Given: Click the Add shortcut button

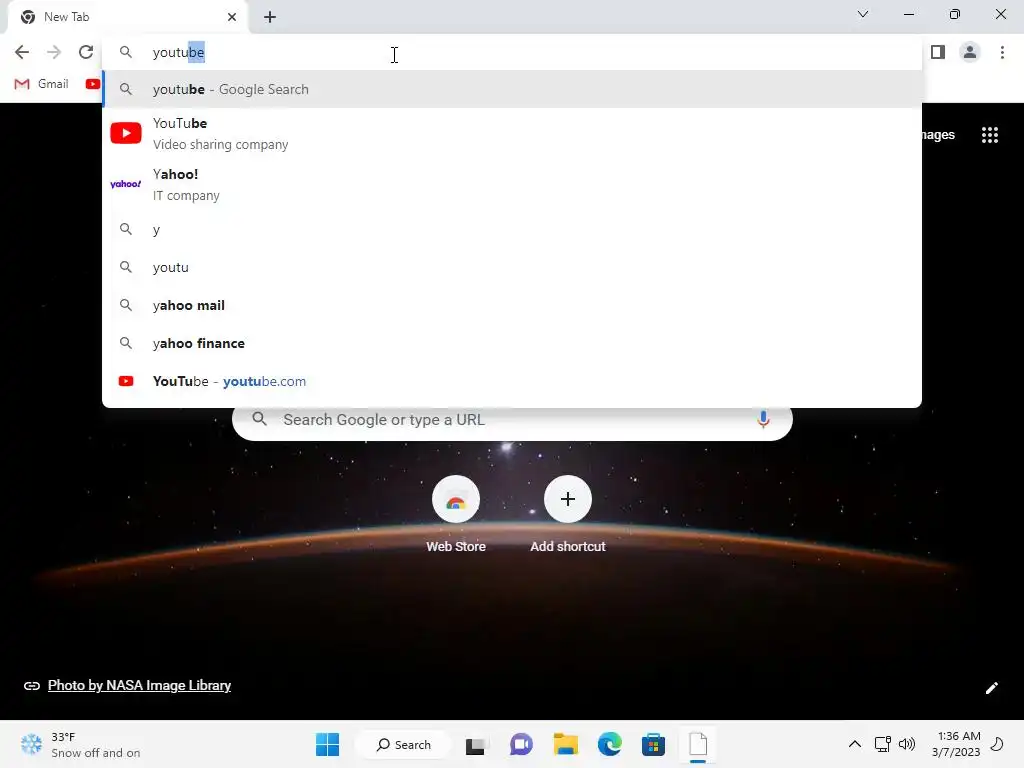Looking at the screenshot, I should pos(568,515).
